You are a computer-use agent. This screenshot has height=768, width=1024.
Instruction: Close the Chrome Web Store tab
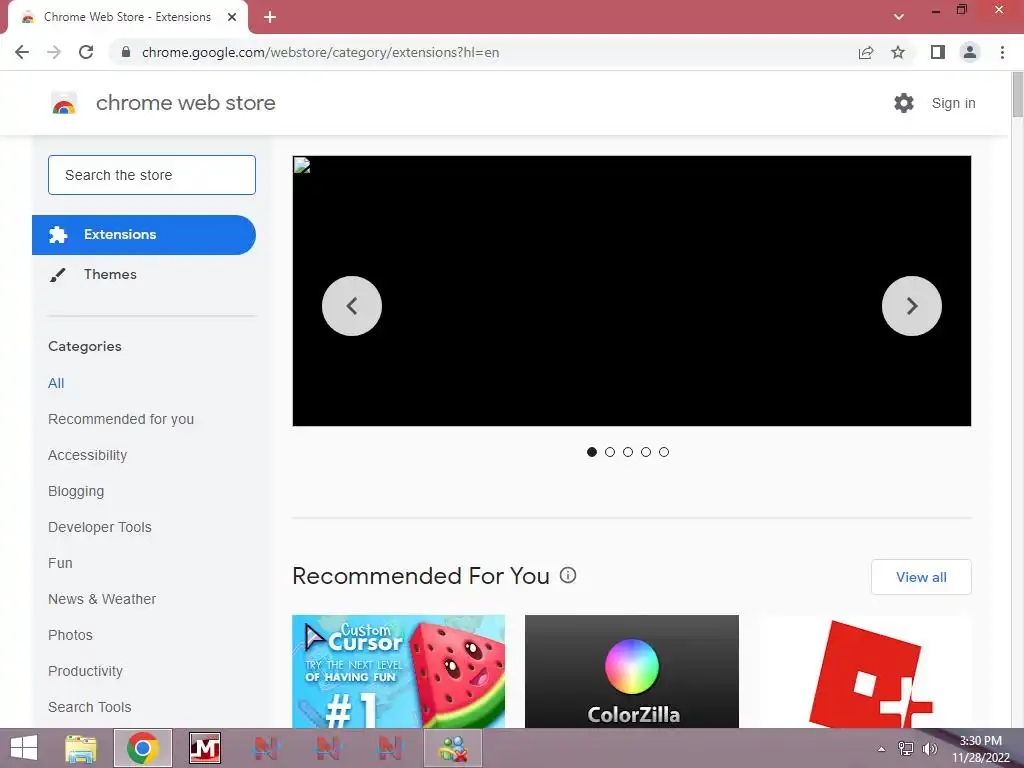232,17
